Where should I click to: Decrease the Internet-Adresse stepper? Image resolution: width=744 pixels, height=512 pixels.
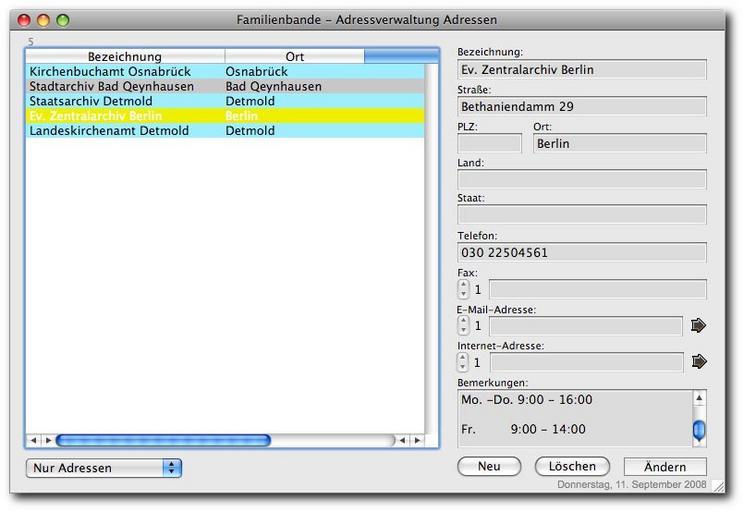click(463, 367)
